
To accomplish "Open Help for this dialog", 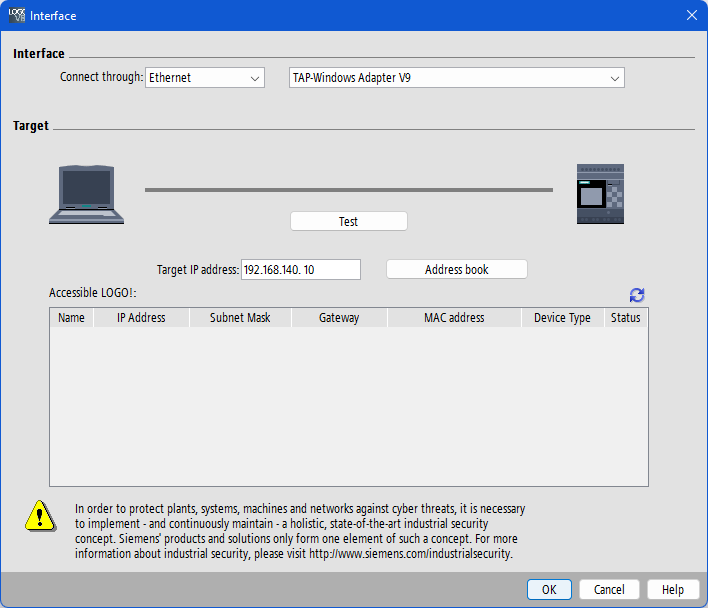I will click(673, 589).
